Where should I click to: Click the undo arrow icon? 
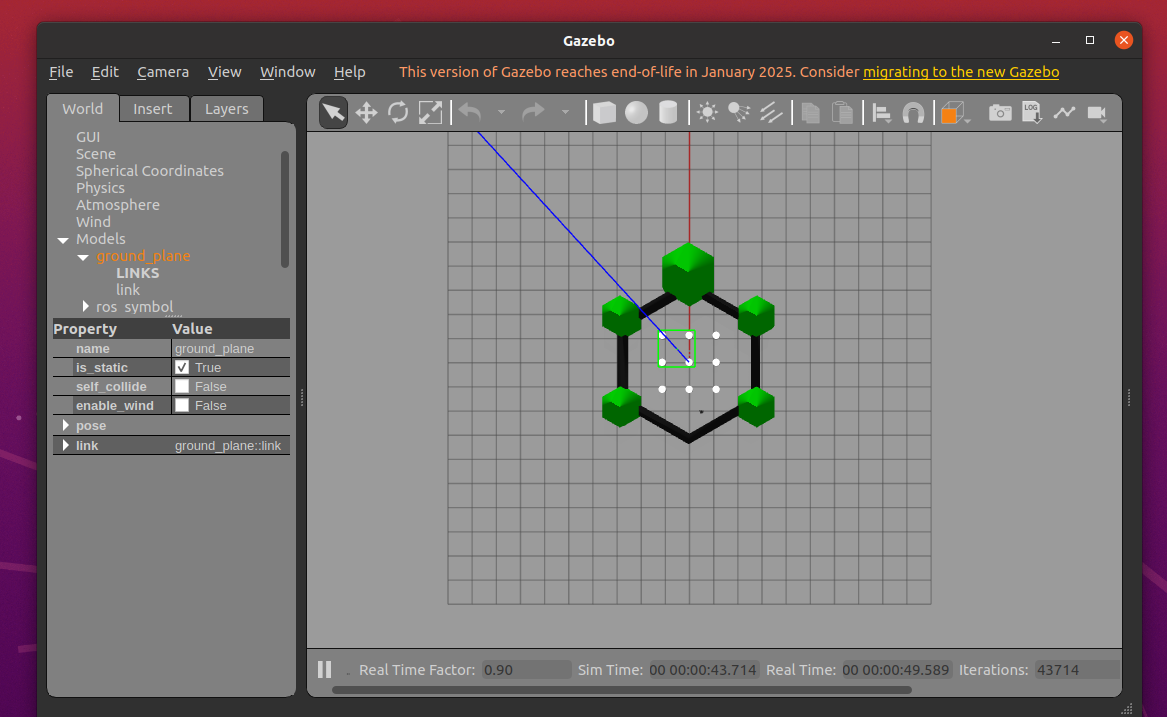pos(470,112)
